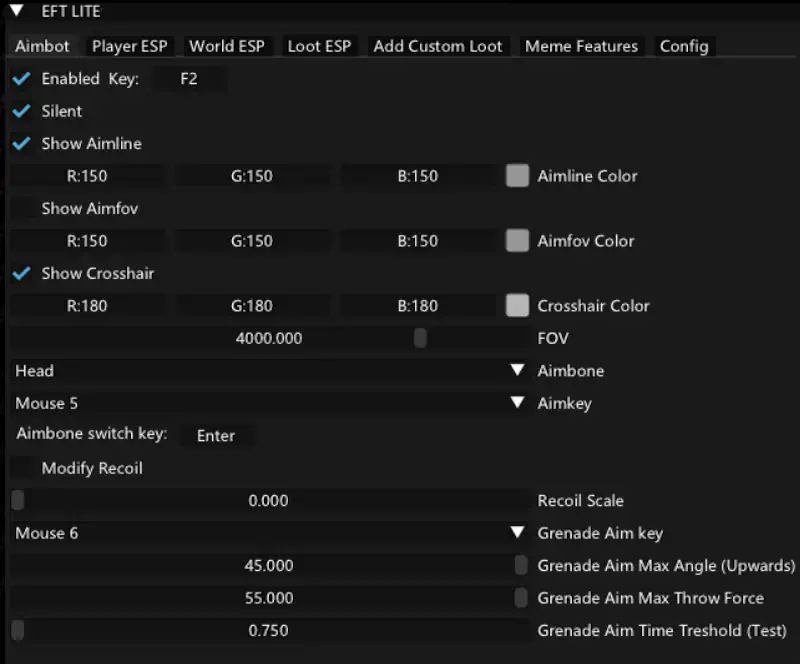Open the Grenade Aim key dropdown
Image resolution: width=800 pixels, height=664 pixels.
pyautogui.click(x=270, y=533)
